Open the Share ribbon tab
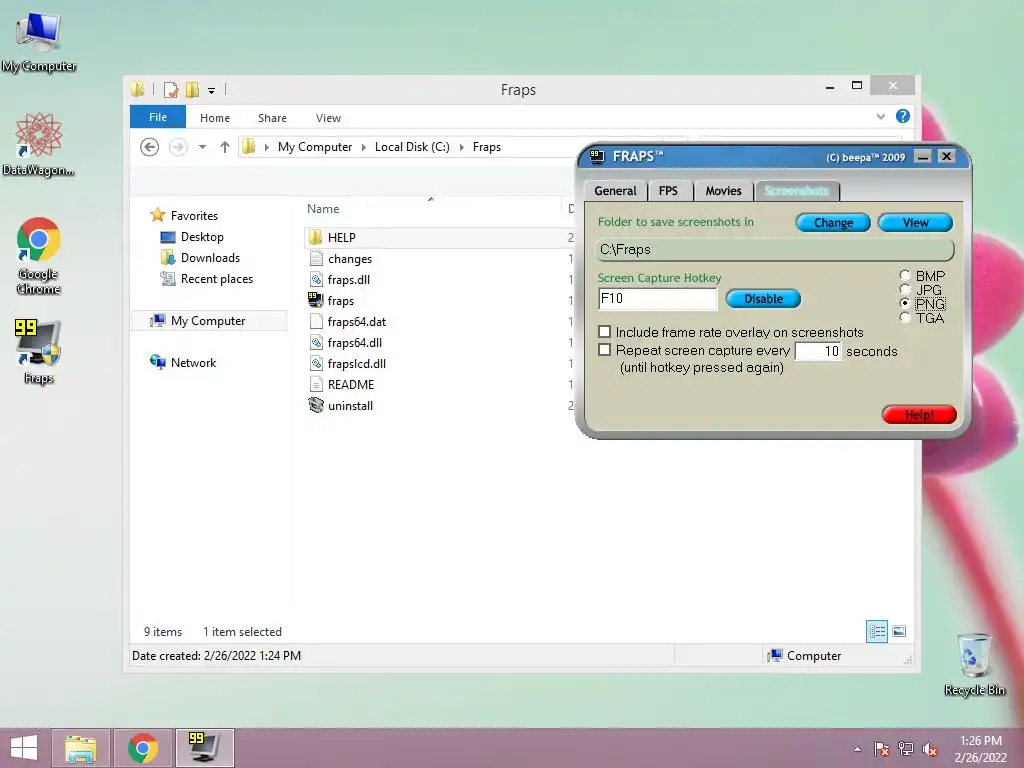Viewport: 1024px width, 768px height. click(272, 118)
